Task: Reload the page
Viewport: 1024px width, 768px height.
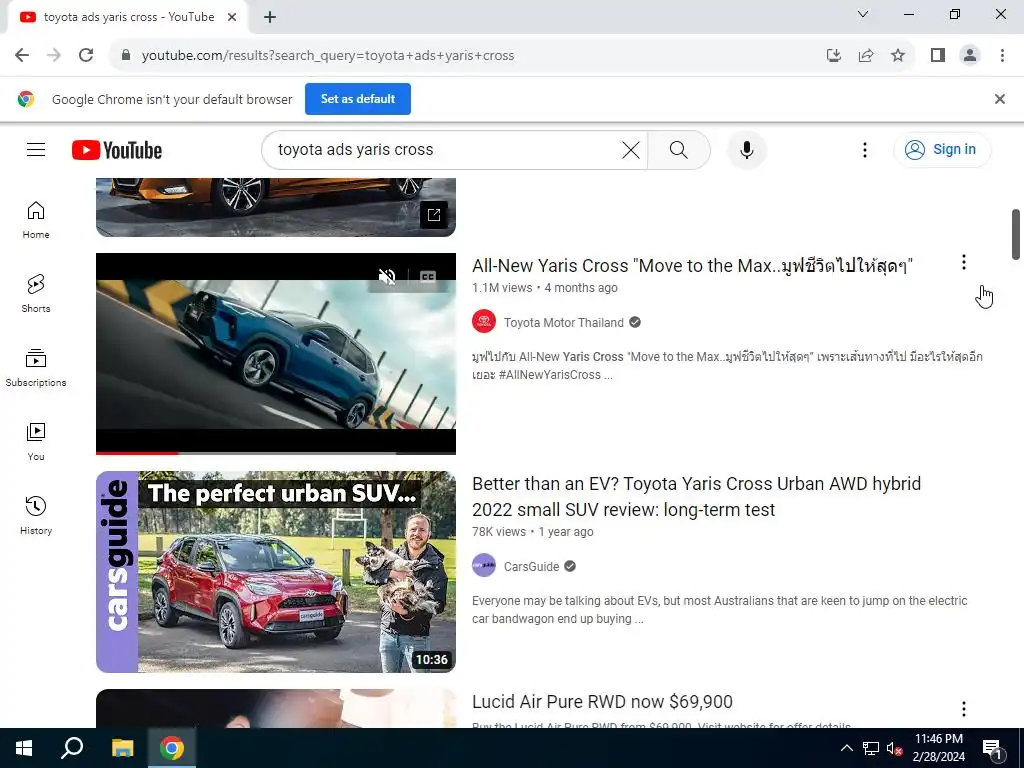Action: 86,56
